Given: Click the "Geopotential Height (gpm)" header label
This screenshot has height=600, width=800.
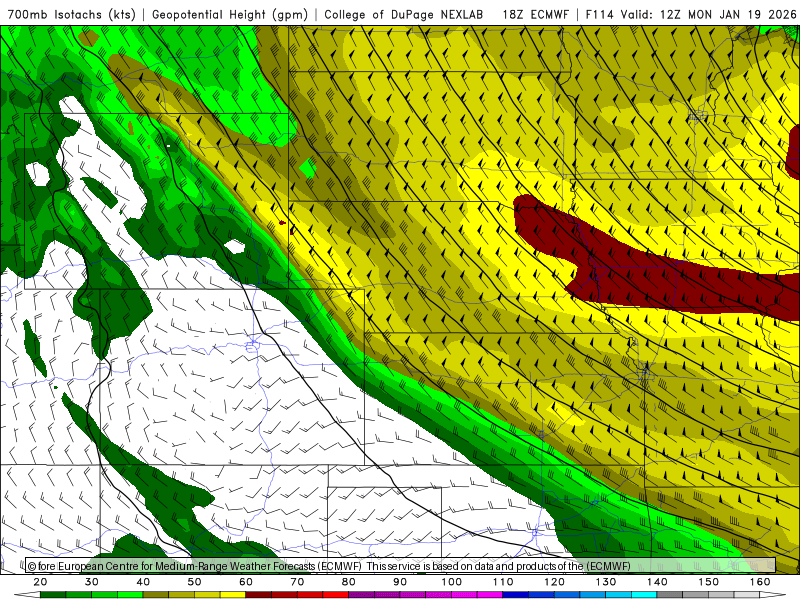Looking at the screenshot, I should pos(230,14).
